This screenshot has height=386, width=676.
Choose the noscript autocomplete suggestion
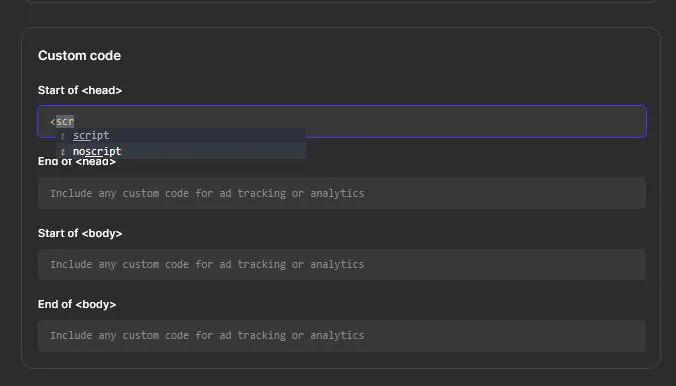coord(181,151)
